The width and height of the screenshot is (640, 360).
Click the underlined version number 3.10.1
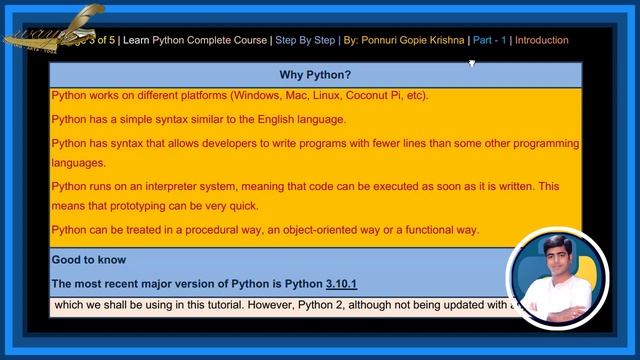341,284
